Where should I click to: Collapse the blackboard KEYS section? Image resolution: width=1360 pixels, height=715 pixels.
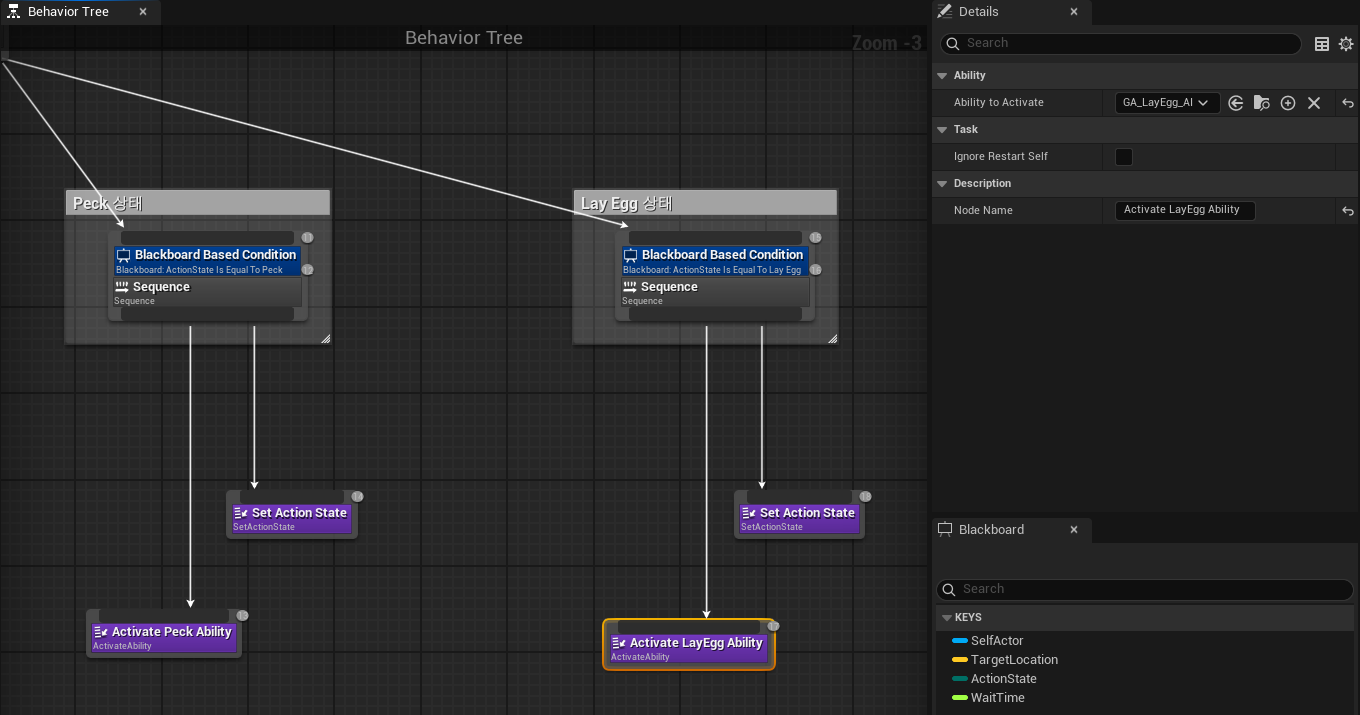pyautogui.click(x=947, y=618)
